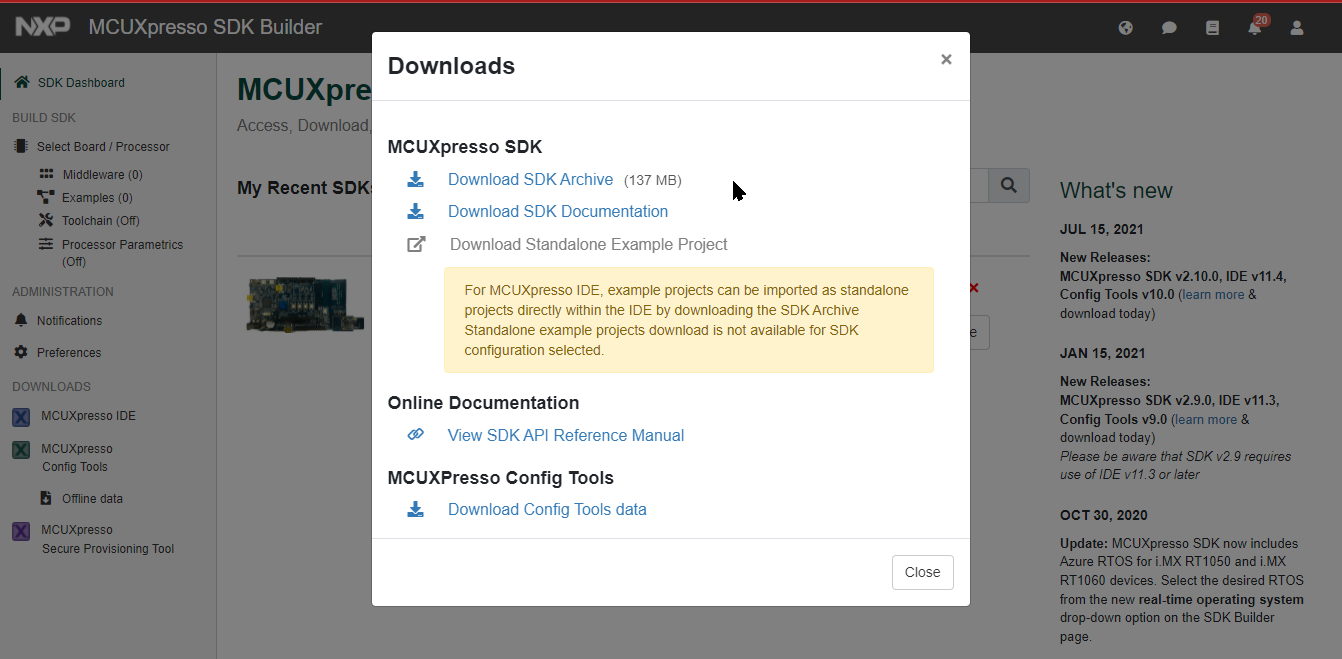1342x659 pixels.
Task: Open MCUXpresso IDE download link
Action: (88, 416)
